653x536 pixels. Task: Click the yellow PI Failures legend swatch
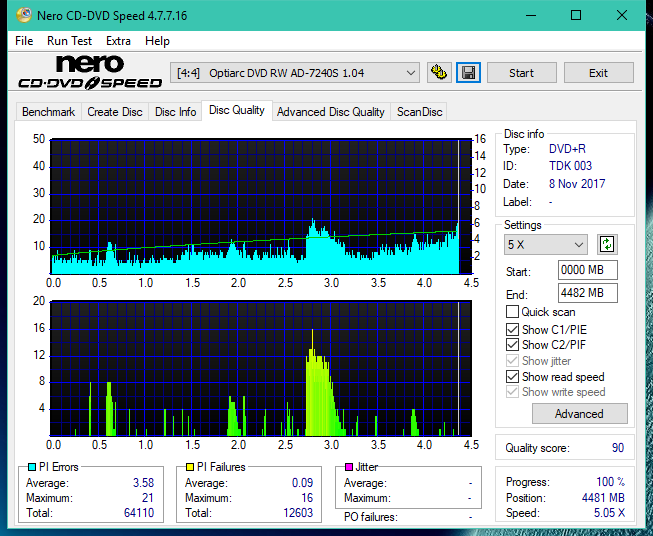pyautogui.click(x=190, y=467)
